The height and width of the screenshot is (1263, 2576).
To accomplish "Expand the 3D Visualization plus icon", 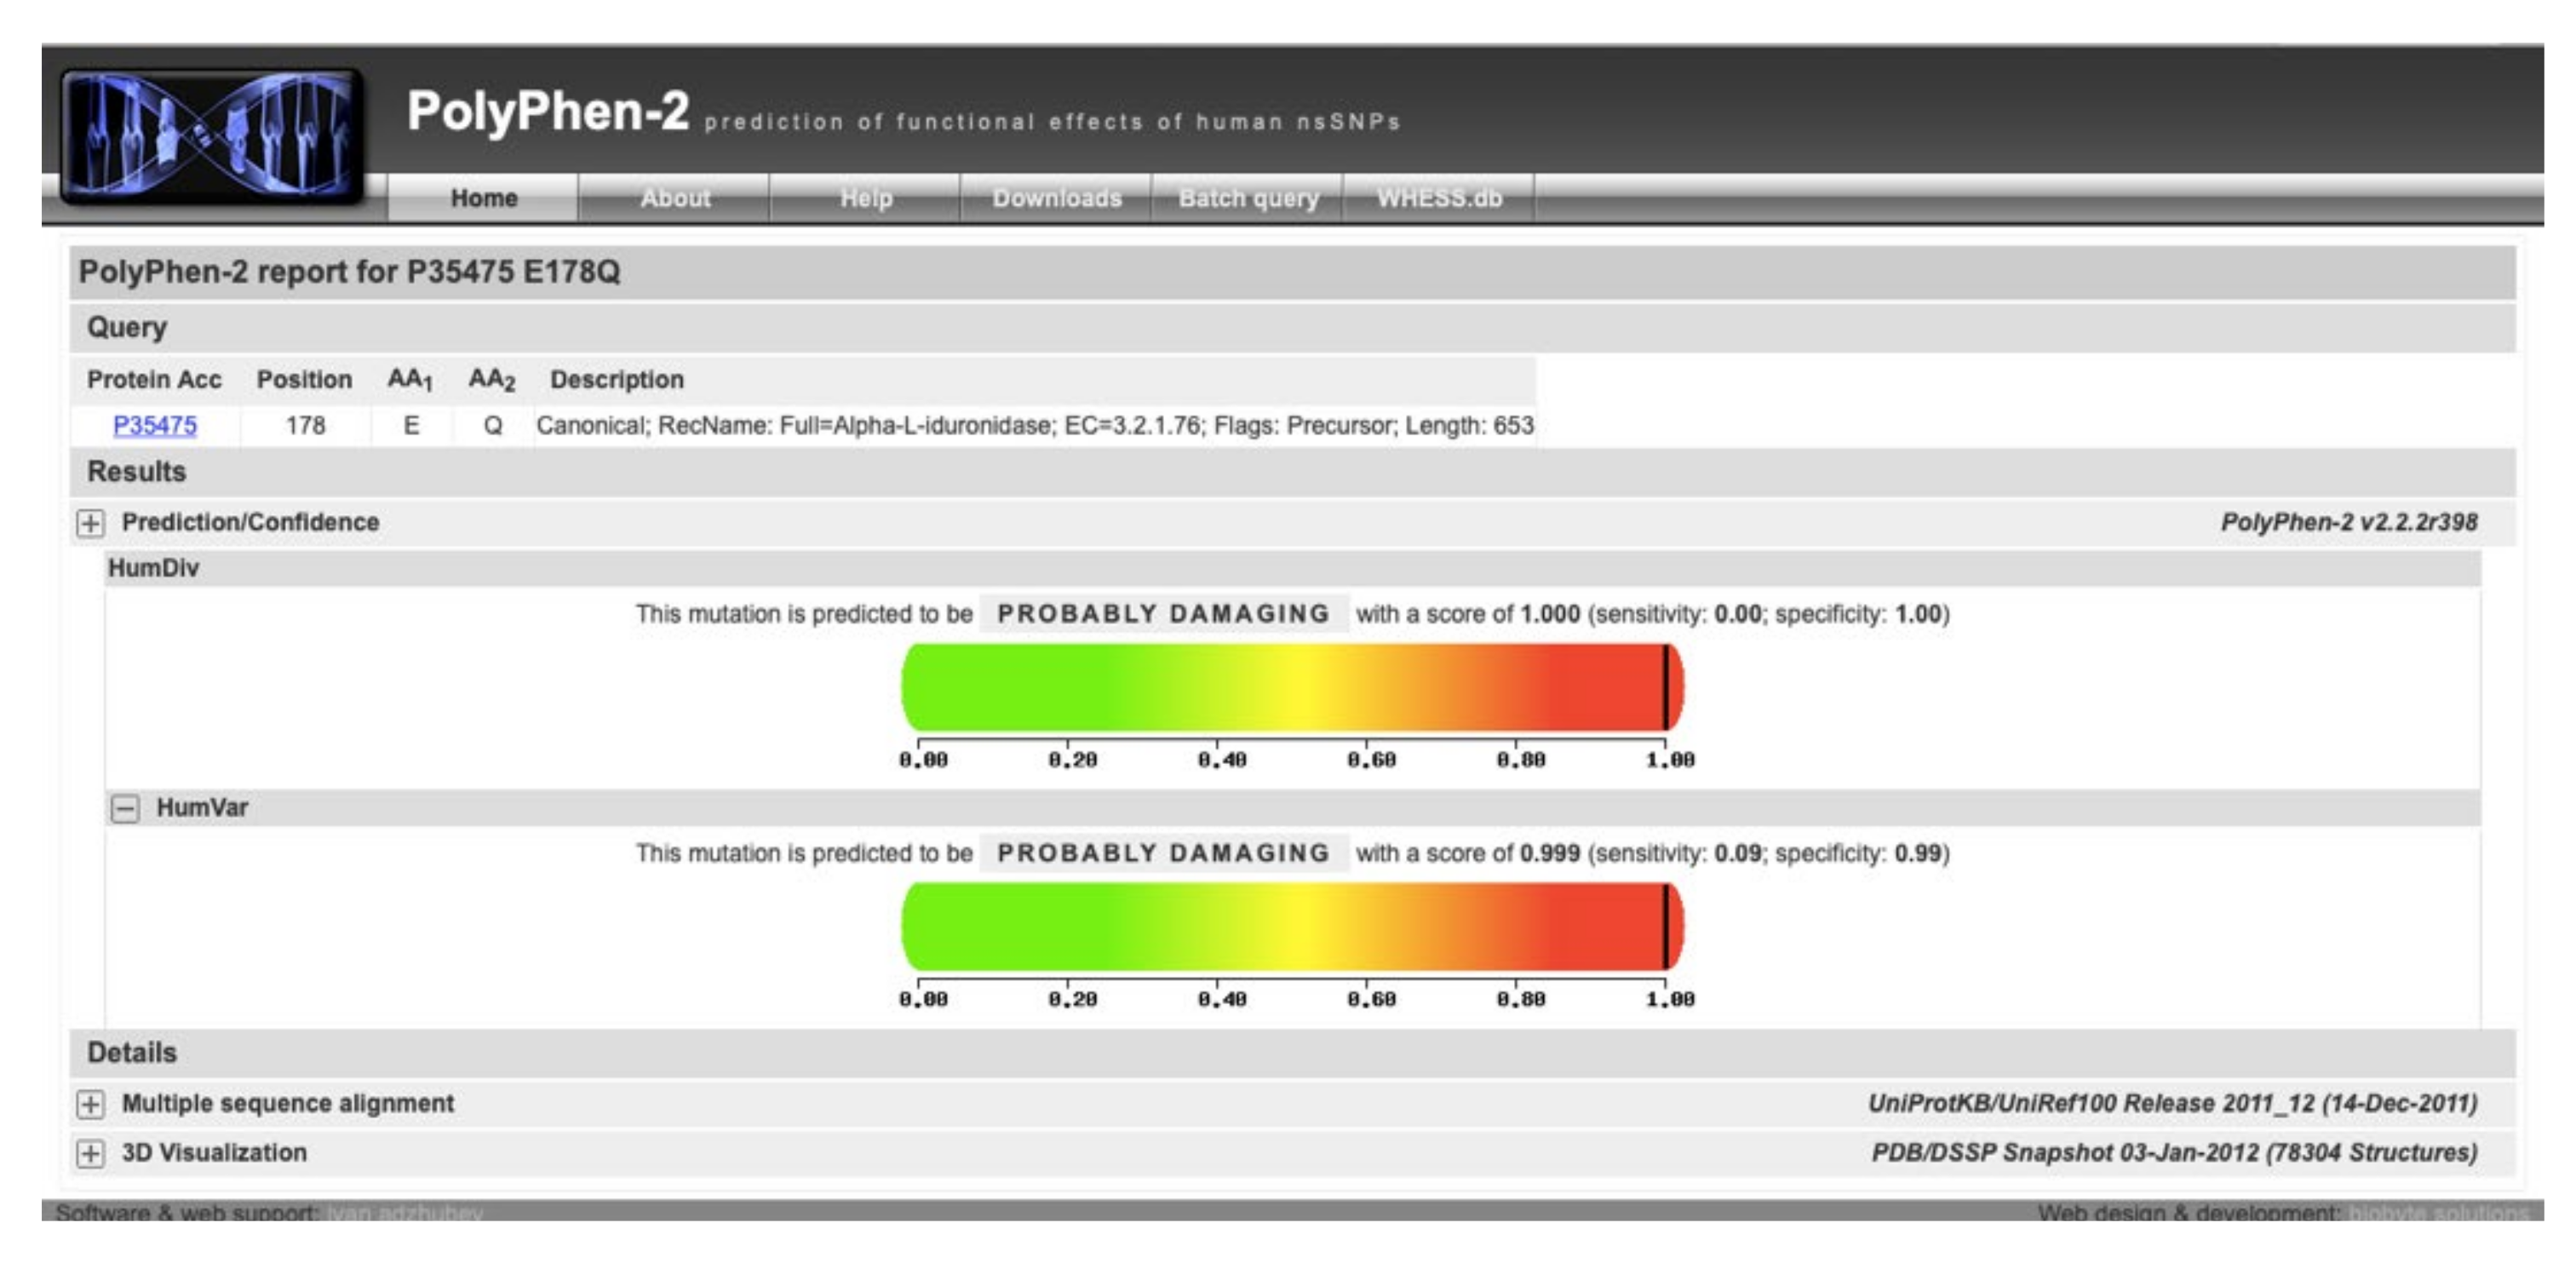I will click(x=90, y=1153).
